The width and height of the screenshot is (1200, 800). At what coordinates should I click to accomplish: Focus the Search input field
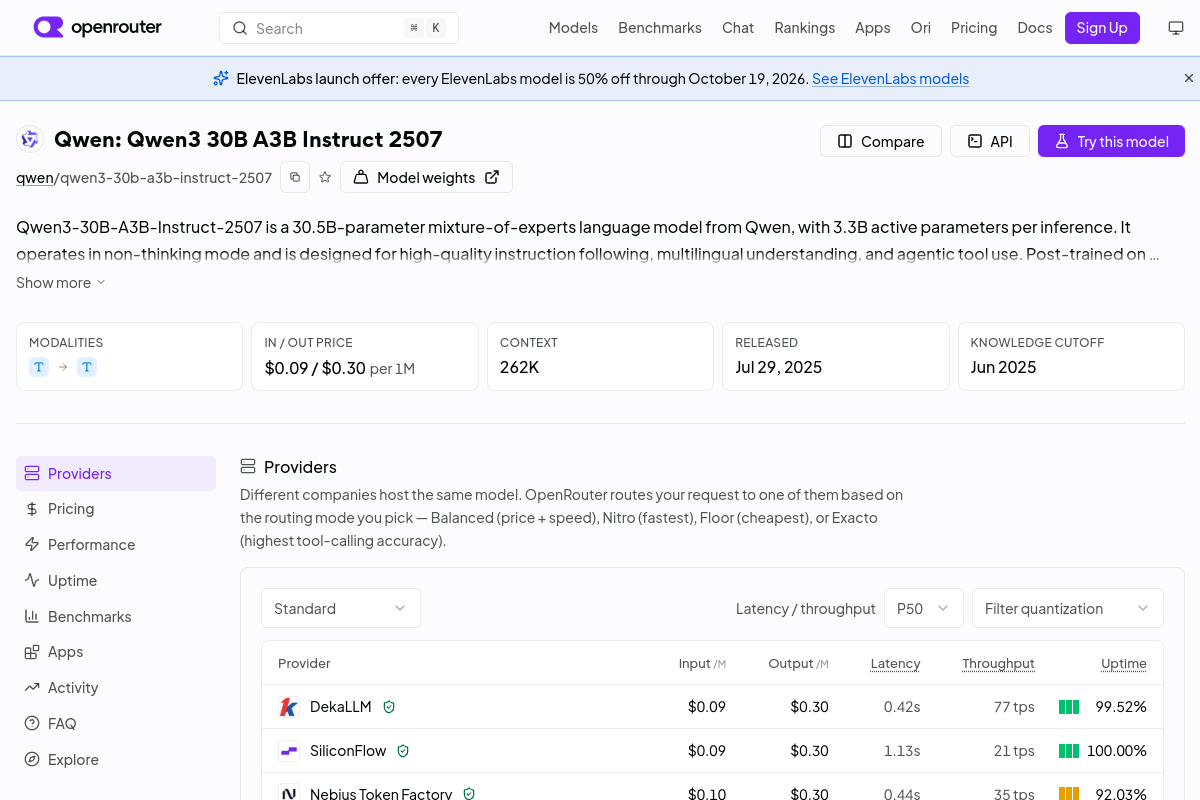pyautogui.click(x=339, y=28)
